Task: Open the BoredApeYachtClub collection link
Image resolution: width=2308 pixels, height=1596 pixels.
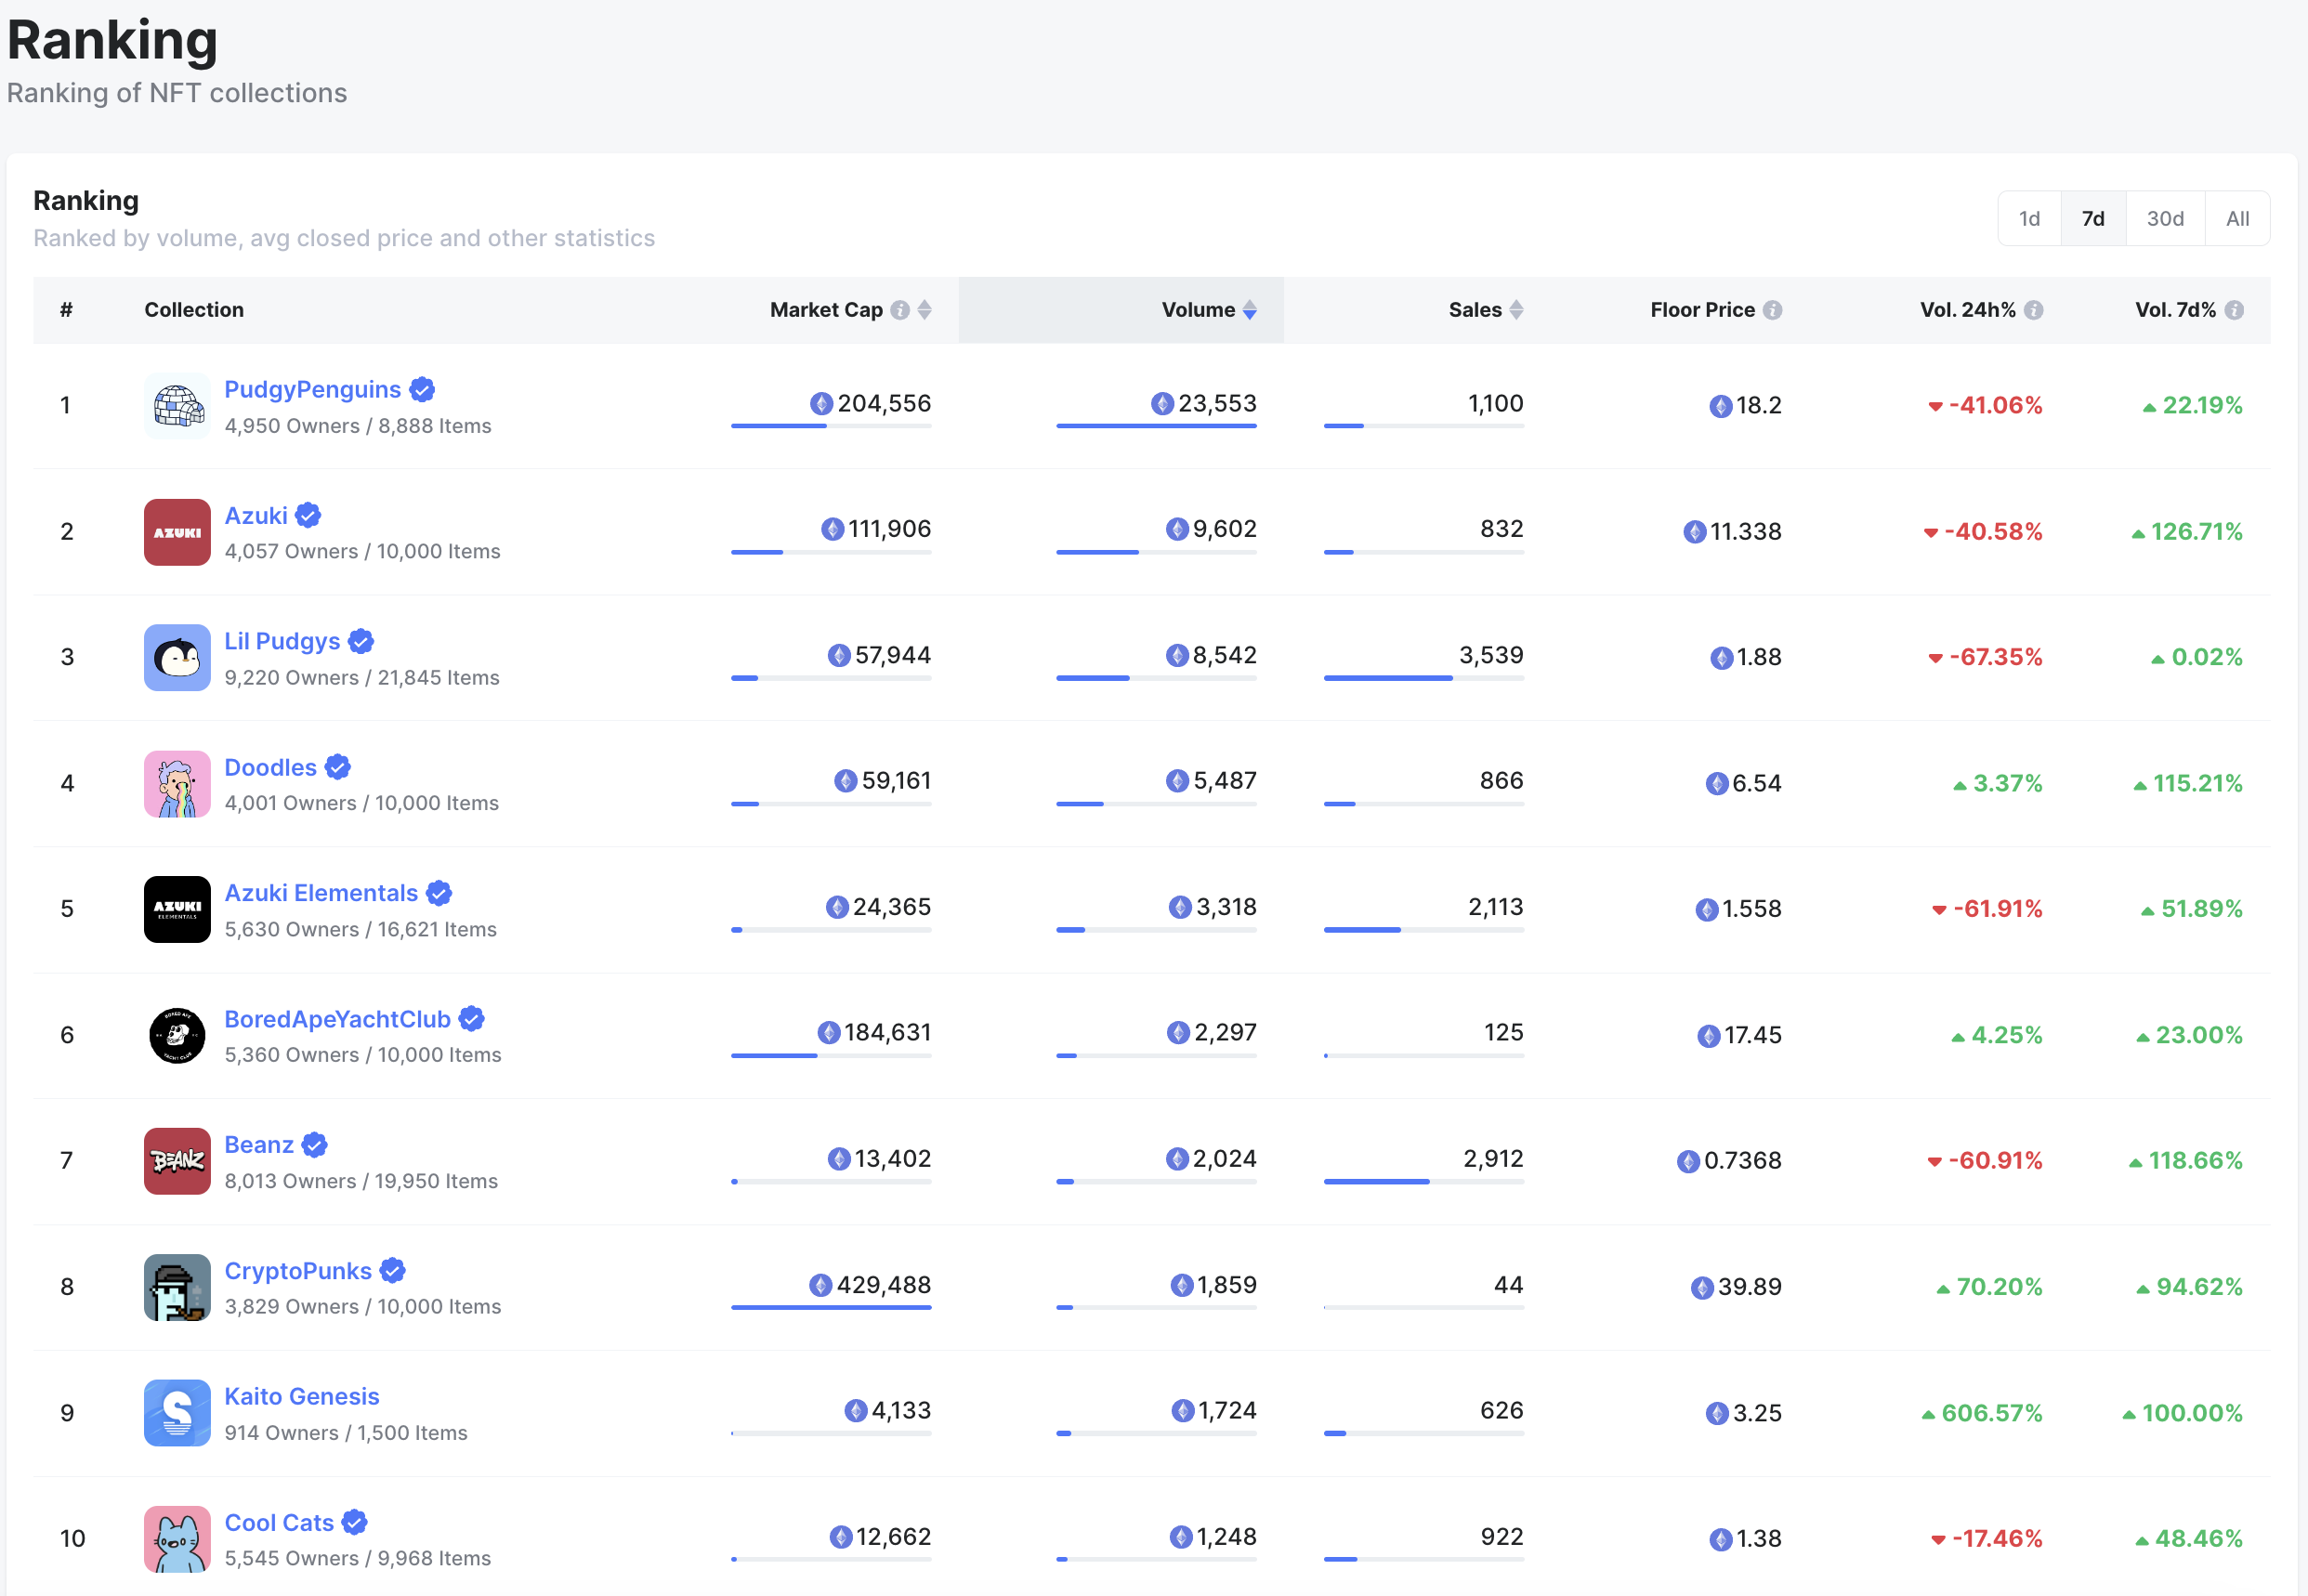Action: (x=337, y=1019)
